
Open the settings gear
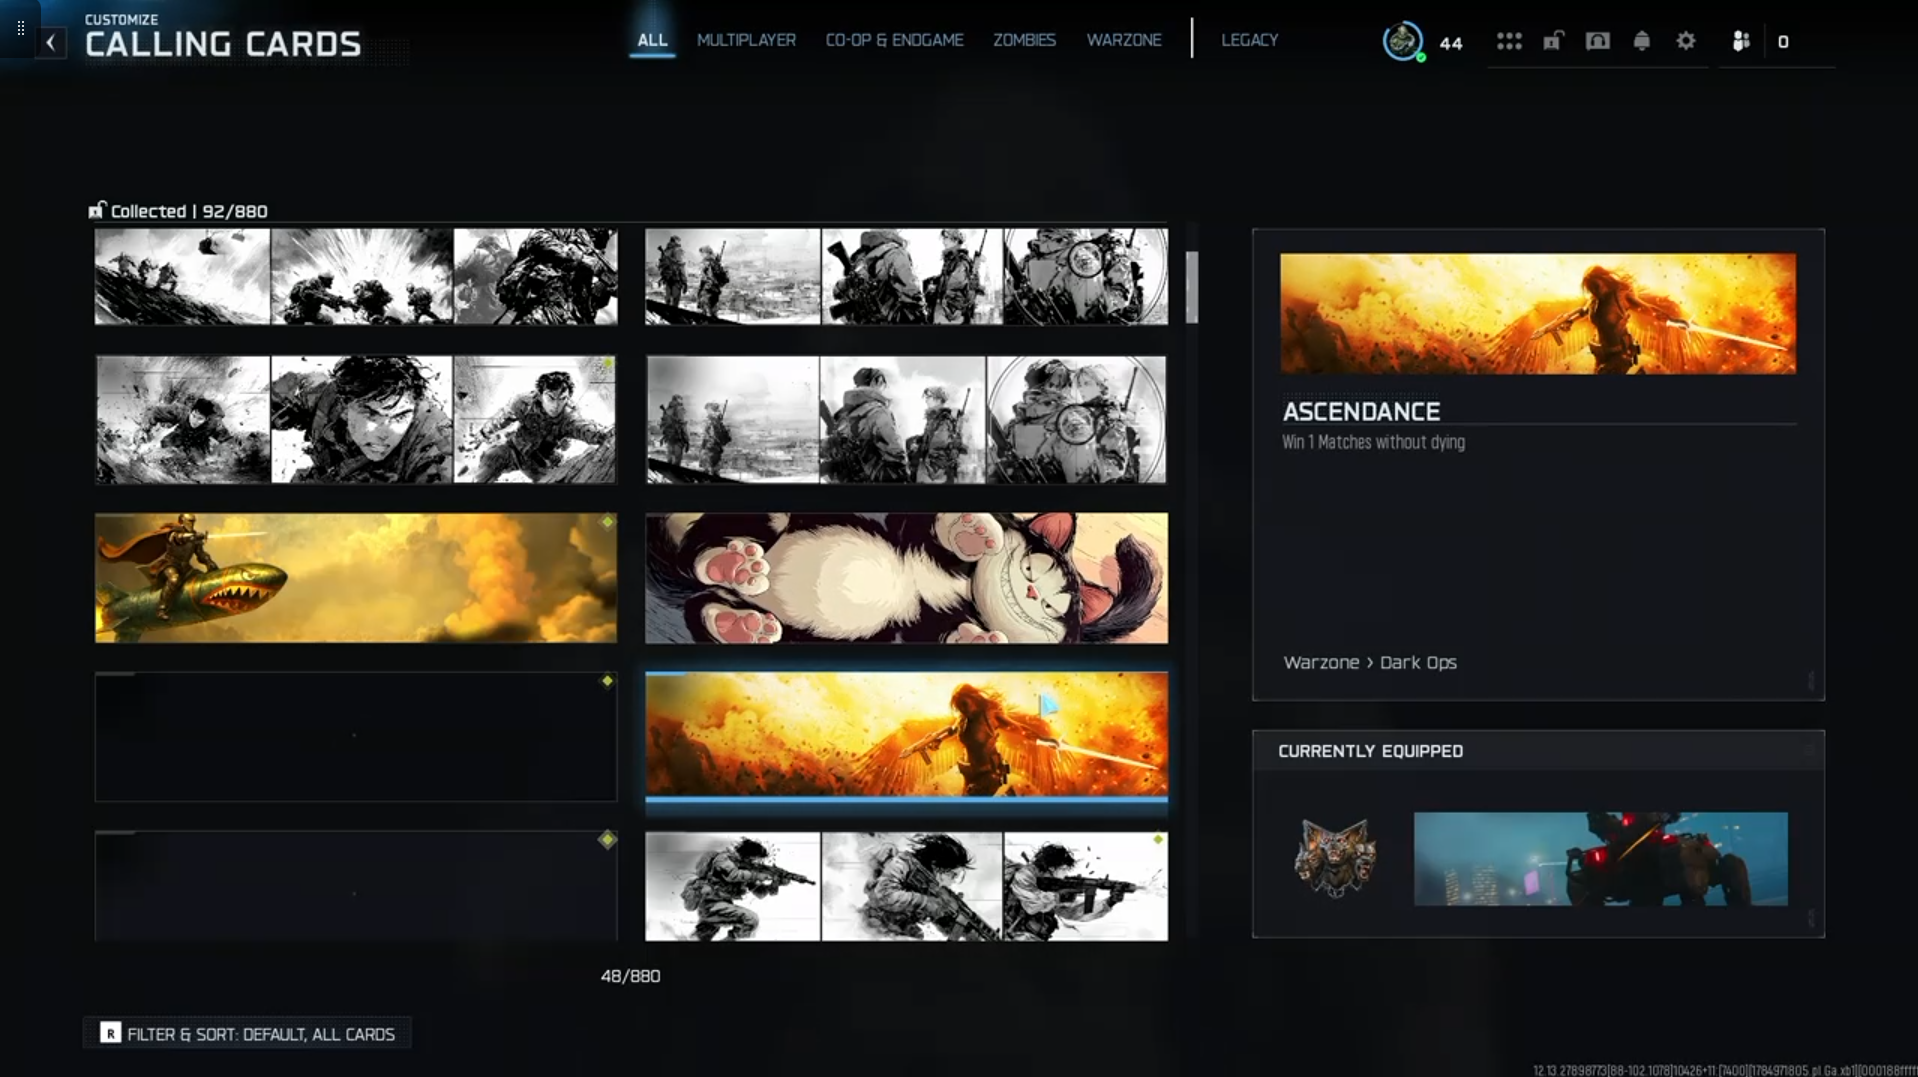1686,41
